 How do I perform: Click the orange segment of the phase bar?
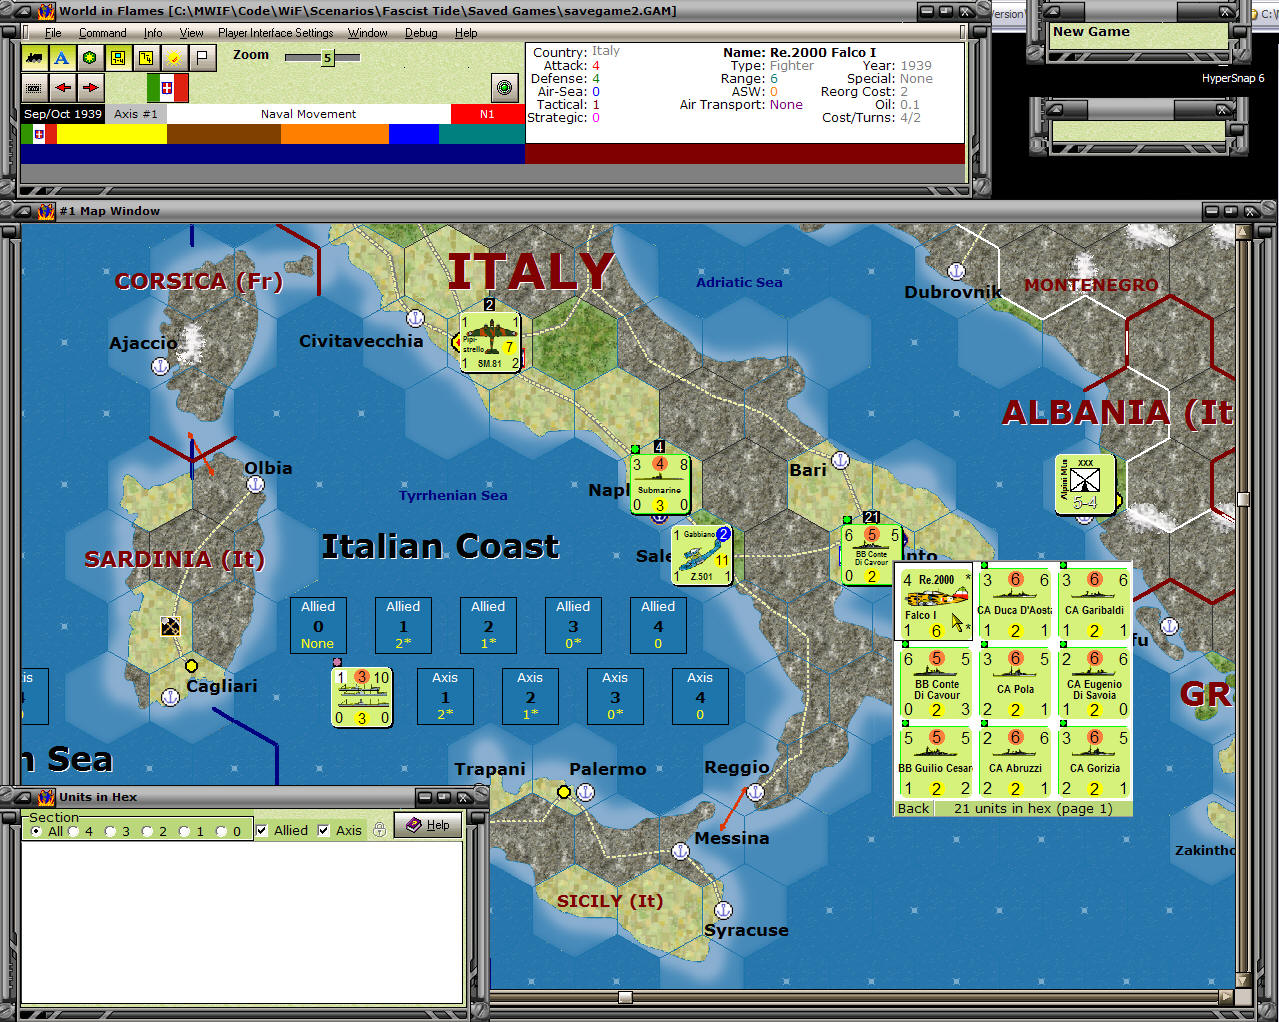tap(335, 134)
